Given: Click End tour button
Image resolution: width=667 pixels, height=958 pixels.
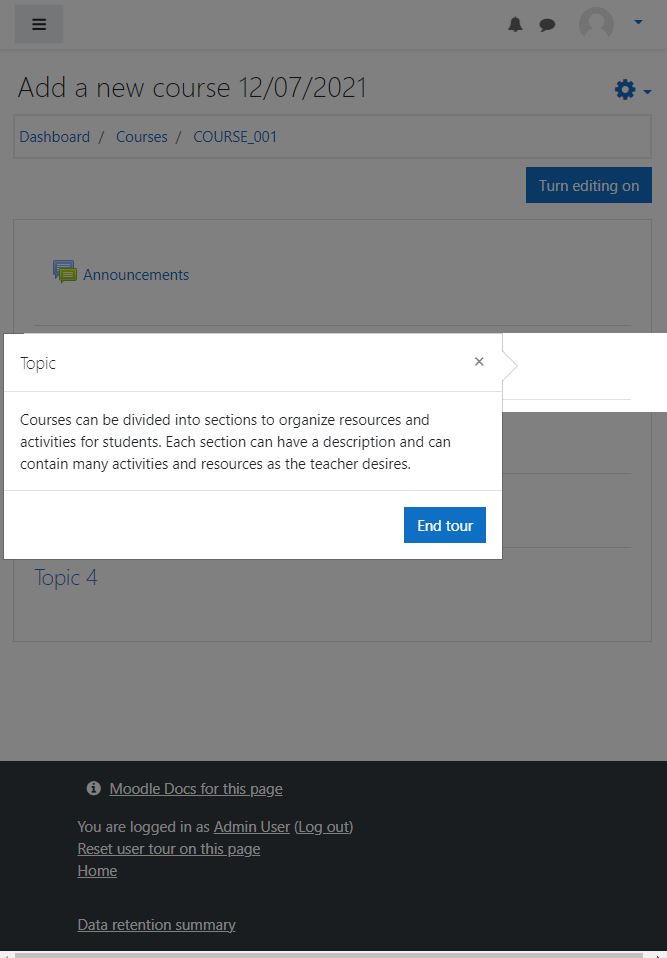Looking at the screenshot, I should pos(445,525).
